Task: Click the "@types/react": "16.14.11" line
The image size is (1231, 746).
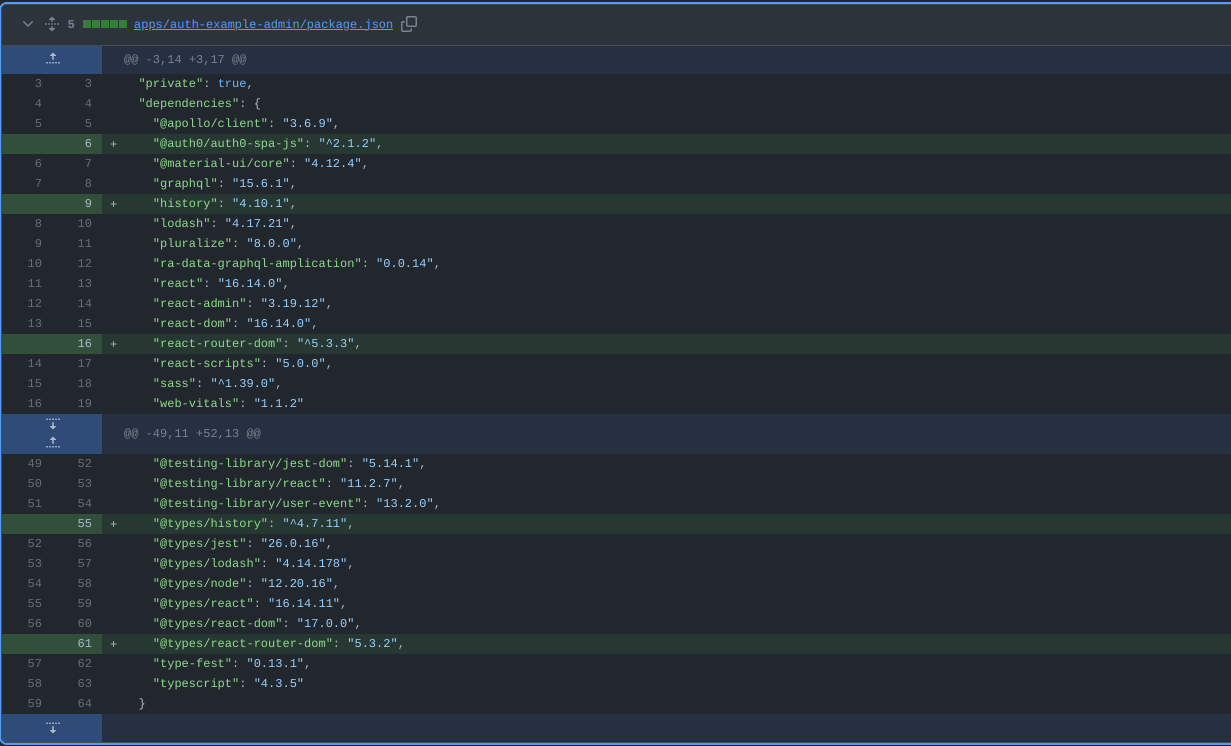Action: click(666, 604)
